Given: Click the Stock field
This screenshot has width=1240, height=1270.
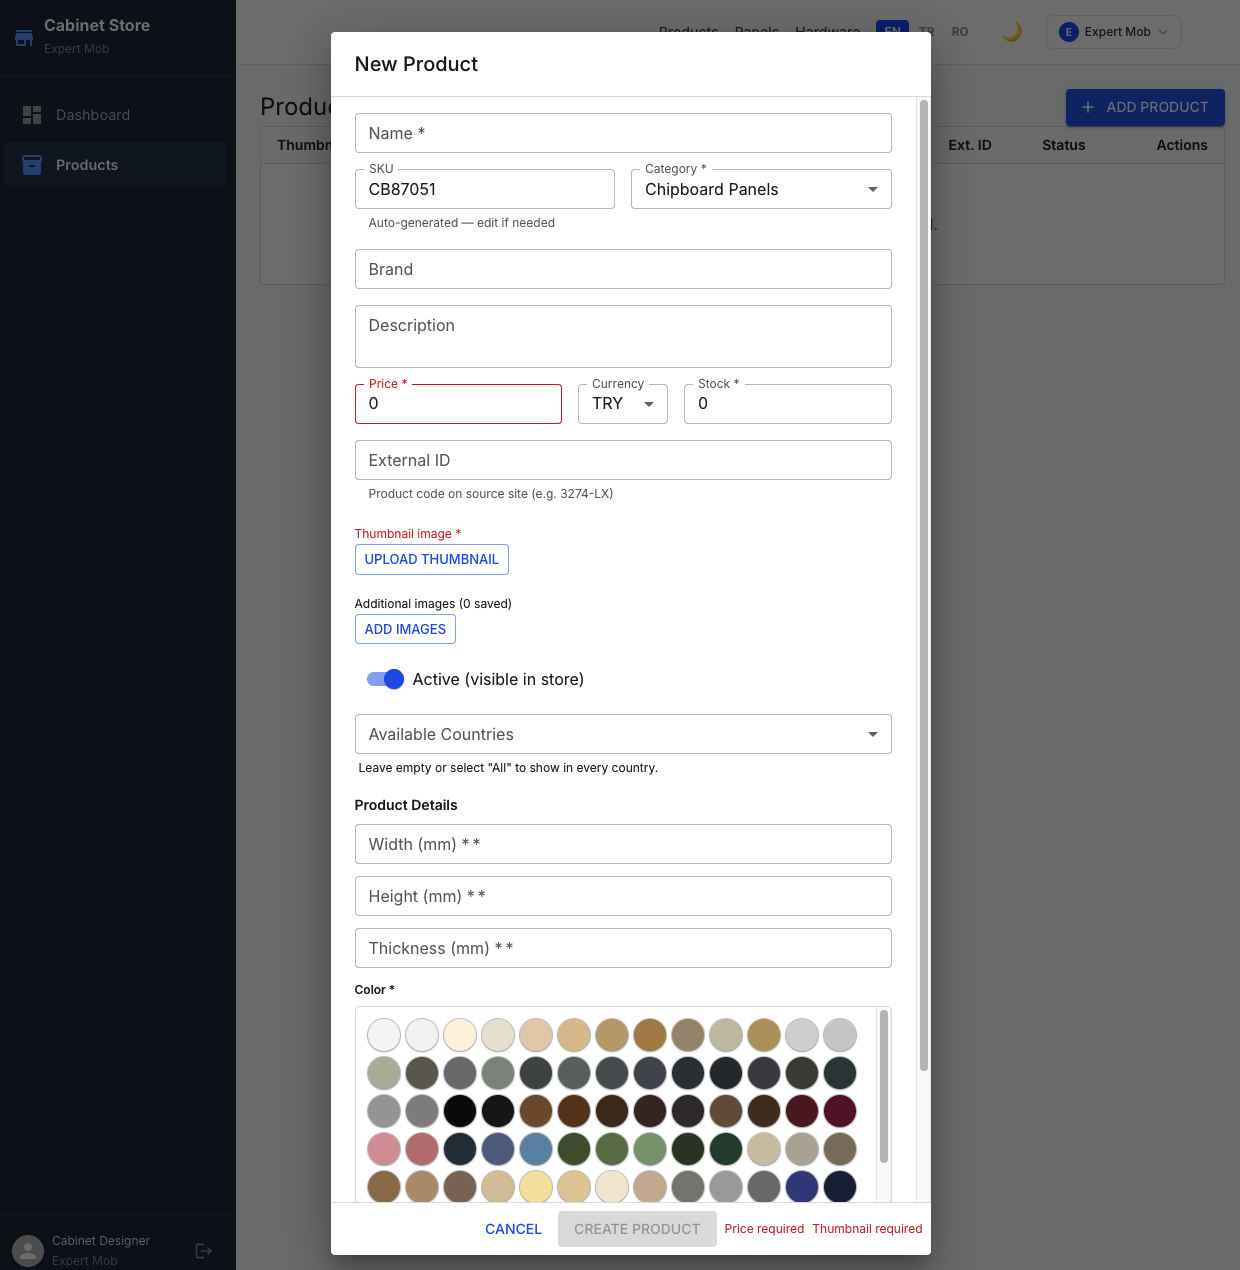Looking at the screenshot, I should pyautogui.click(x=788, y=404).
